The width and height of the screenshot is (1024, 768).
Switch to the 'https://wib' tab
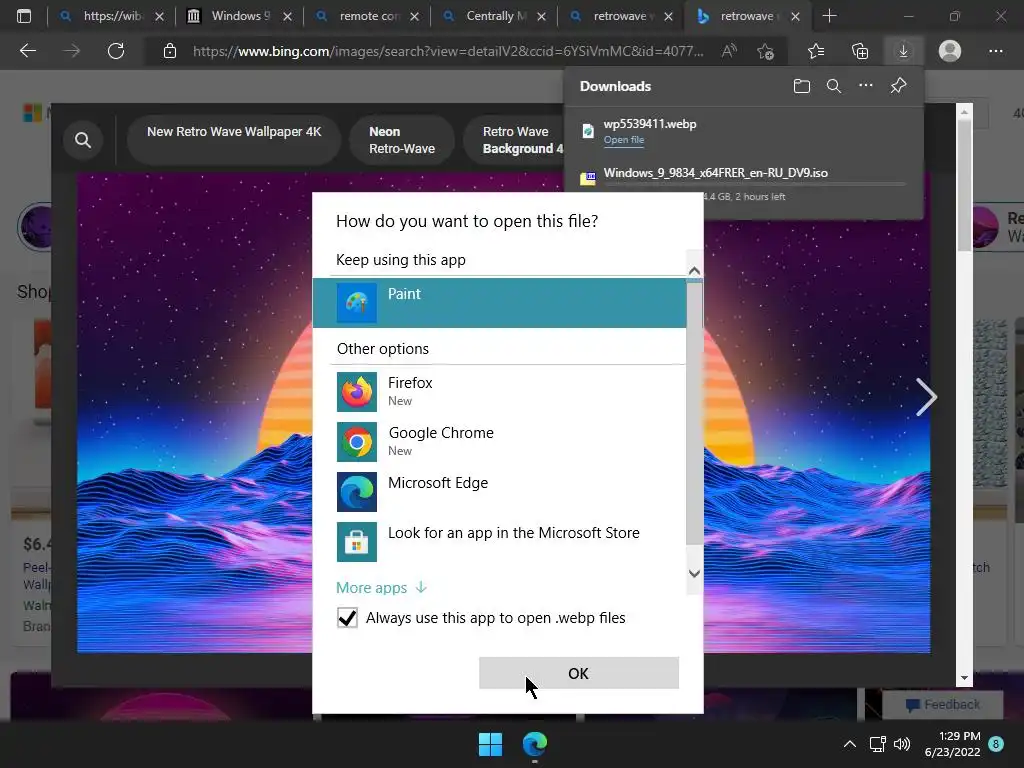point(112,16)
